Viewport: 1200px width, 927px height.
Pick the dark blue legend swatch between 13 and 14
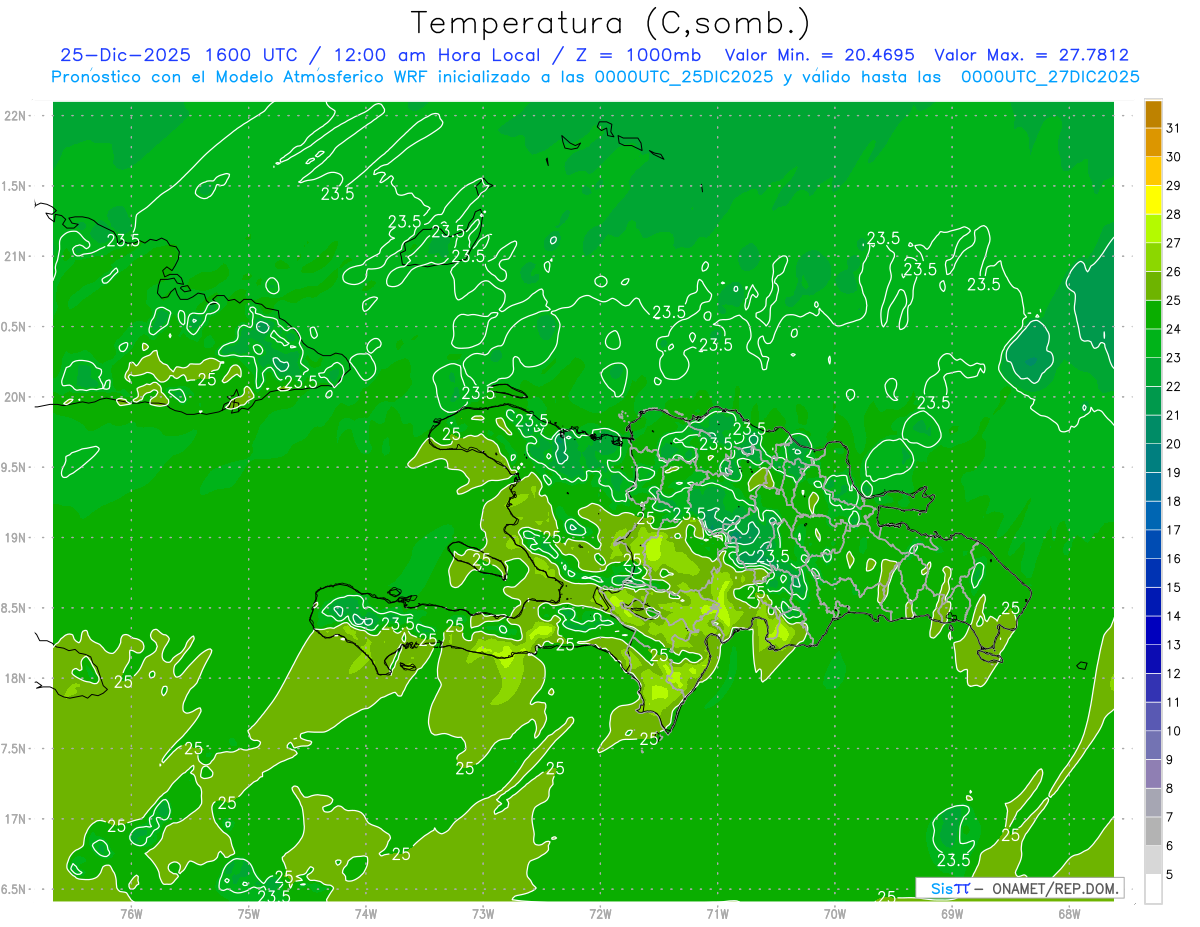(1153, 630)
